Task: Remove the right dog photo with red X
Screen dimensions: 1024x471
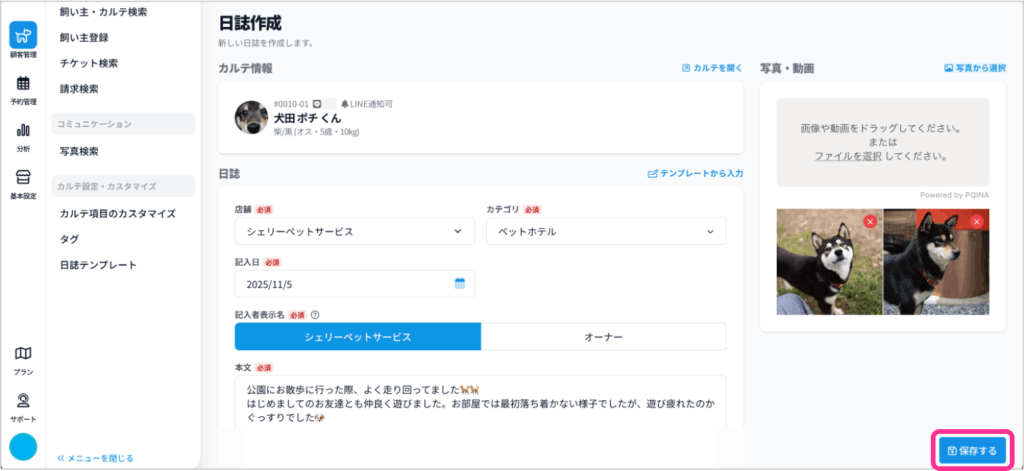Action: point(976,221)
